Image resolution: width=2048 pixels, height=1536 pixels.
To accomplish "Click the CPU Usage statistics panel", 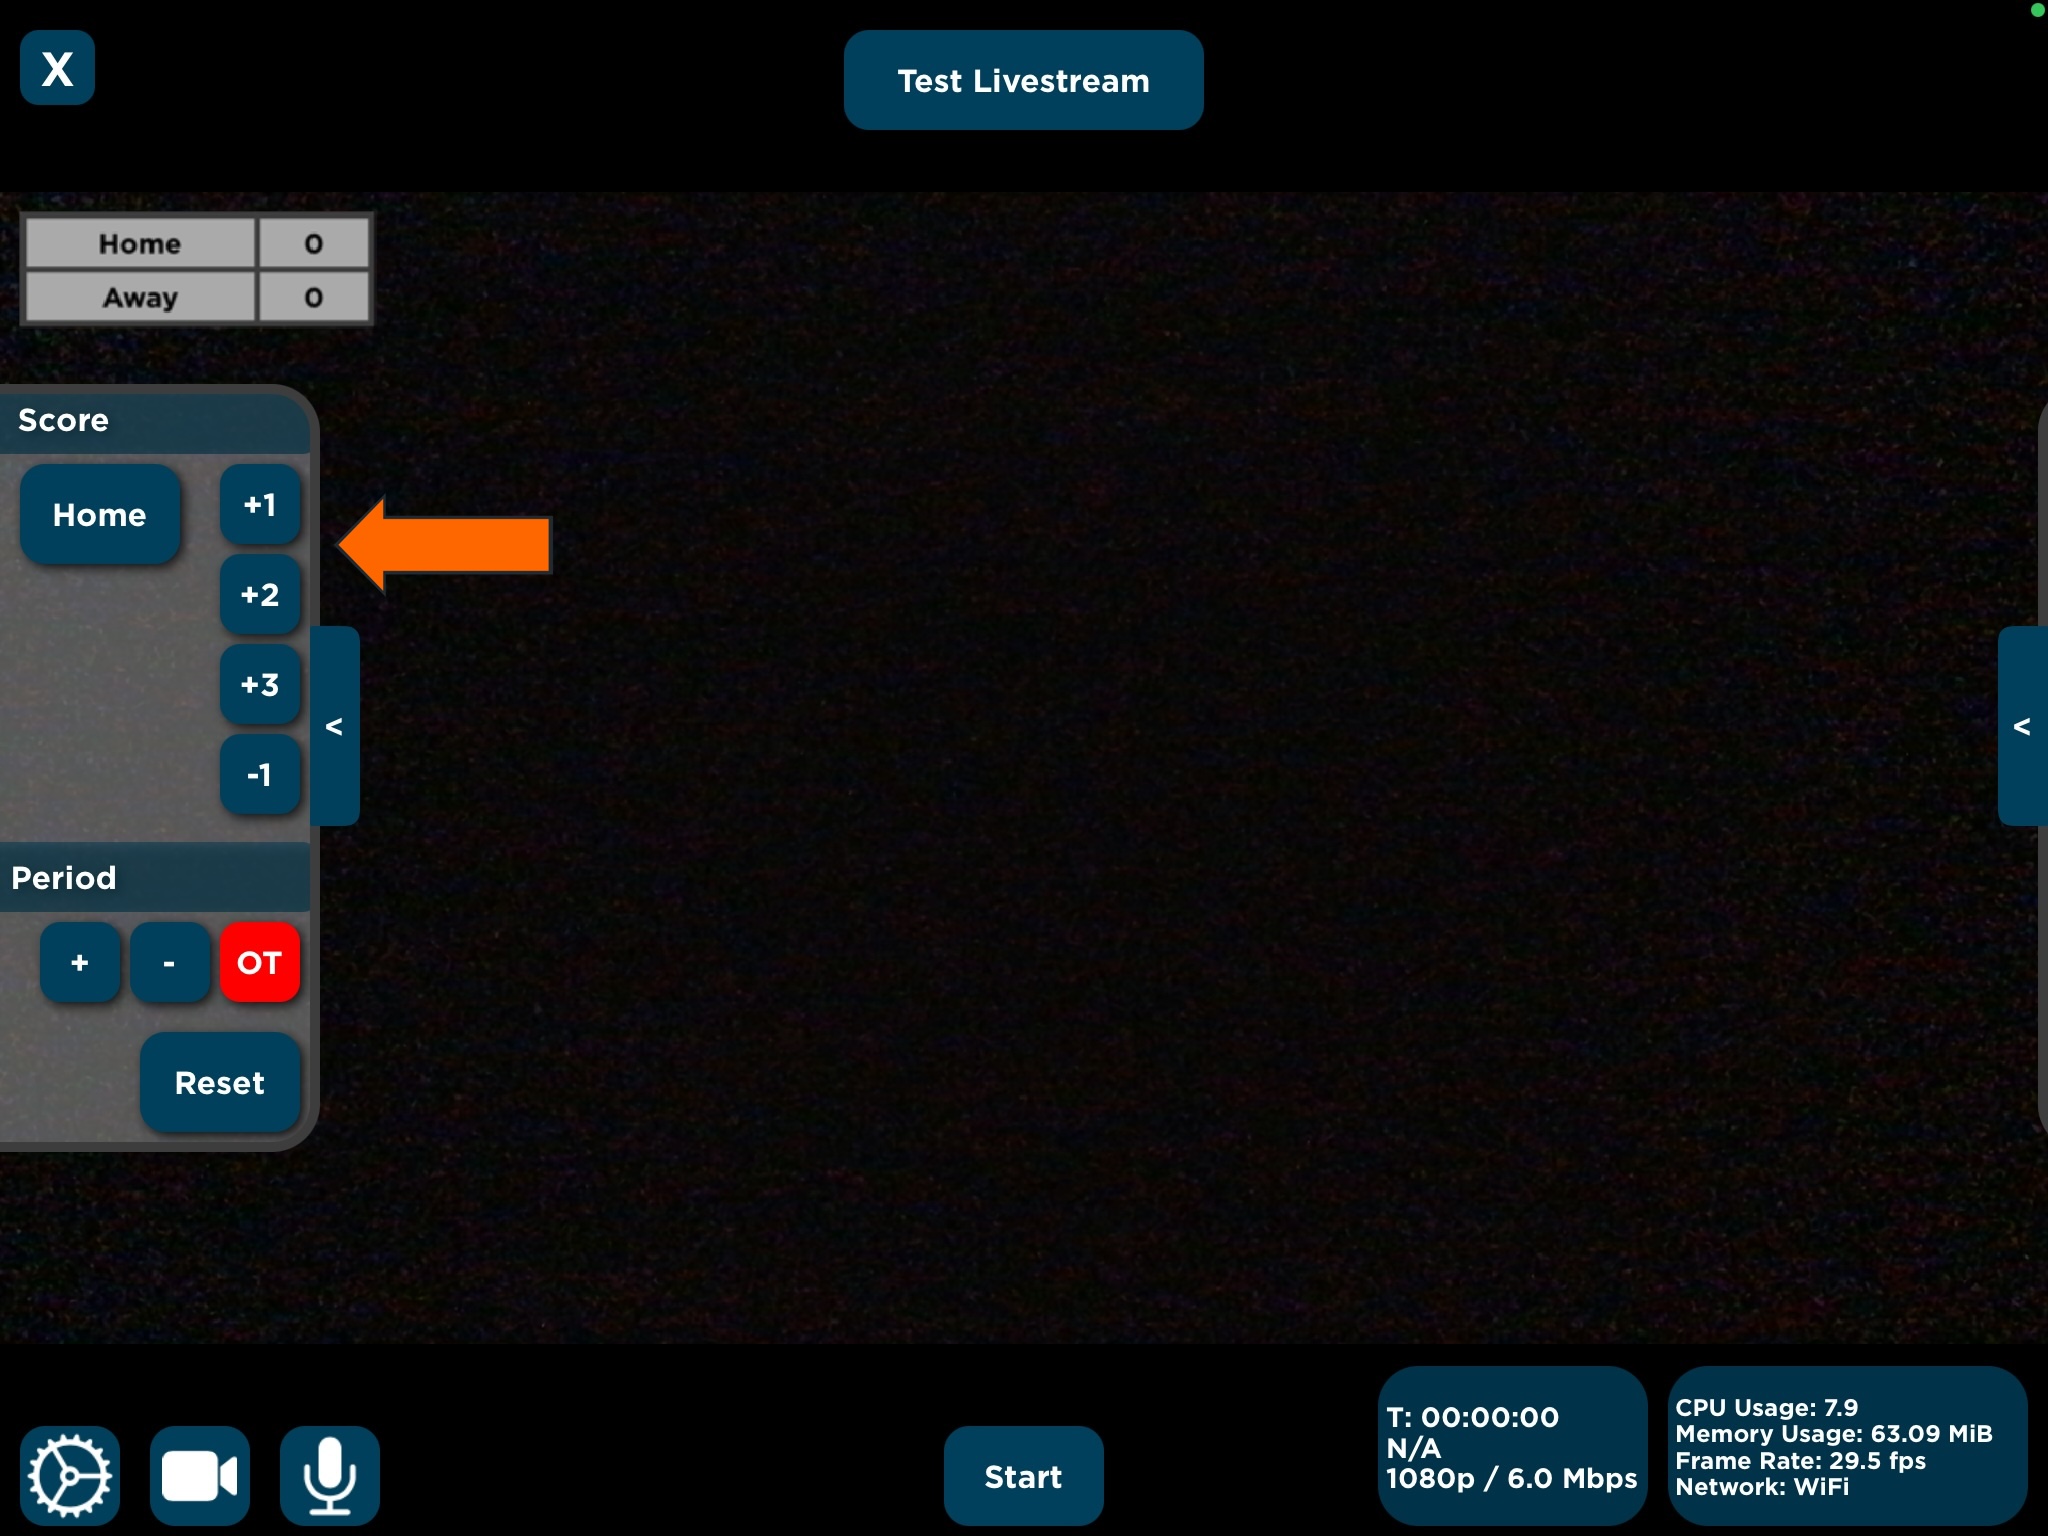I will click(x=1850, y=1445).
